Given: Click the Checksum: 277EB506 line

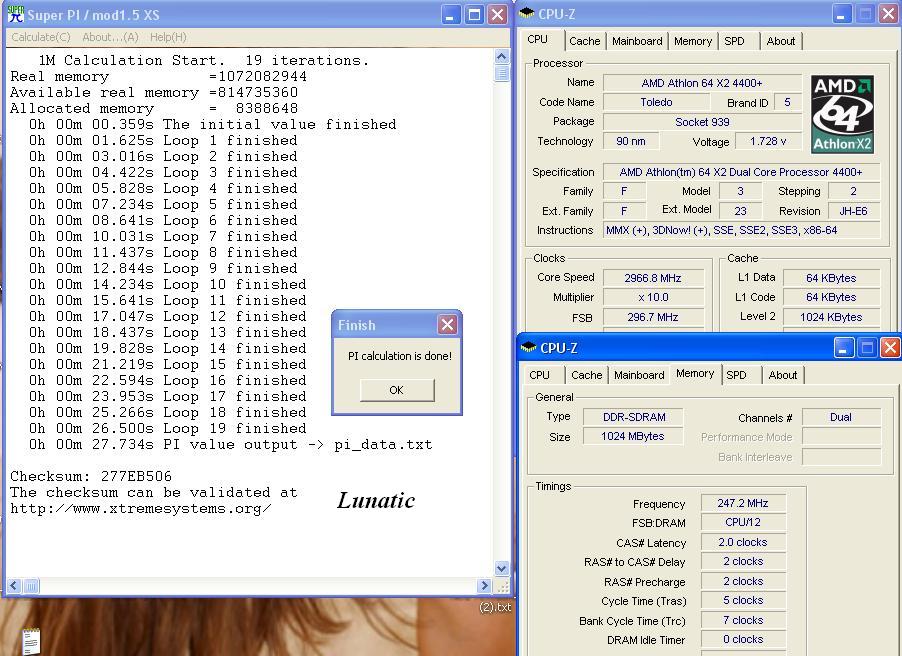Looking at the screenshot, I should click(x=91, y=476).
